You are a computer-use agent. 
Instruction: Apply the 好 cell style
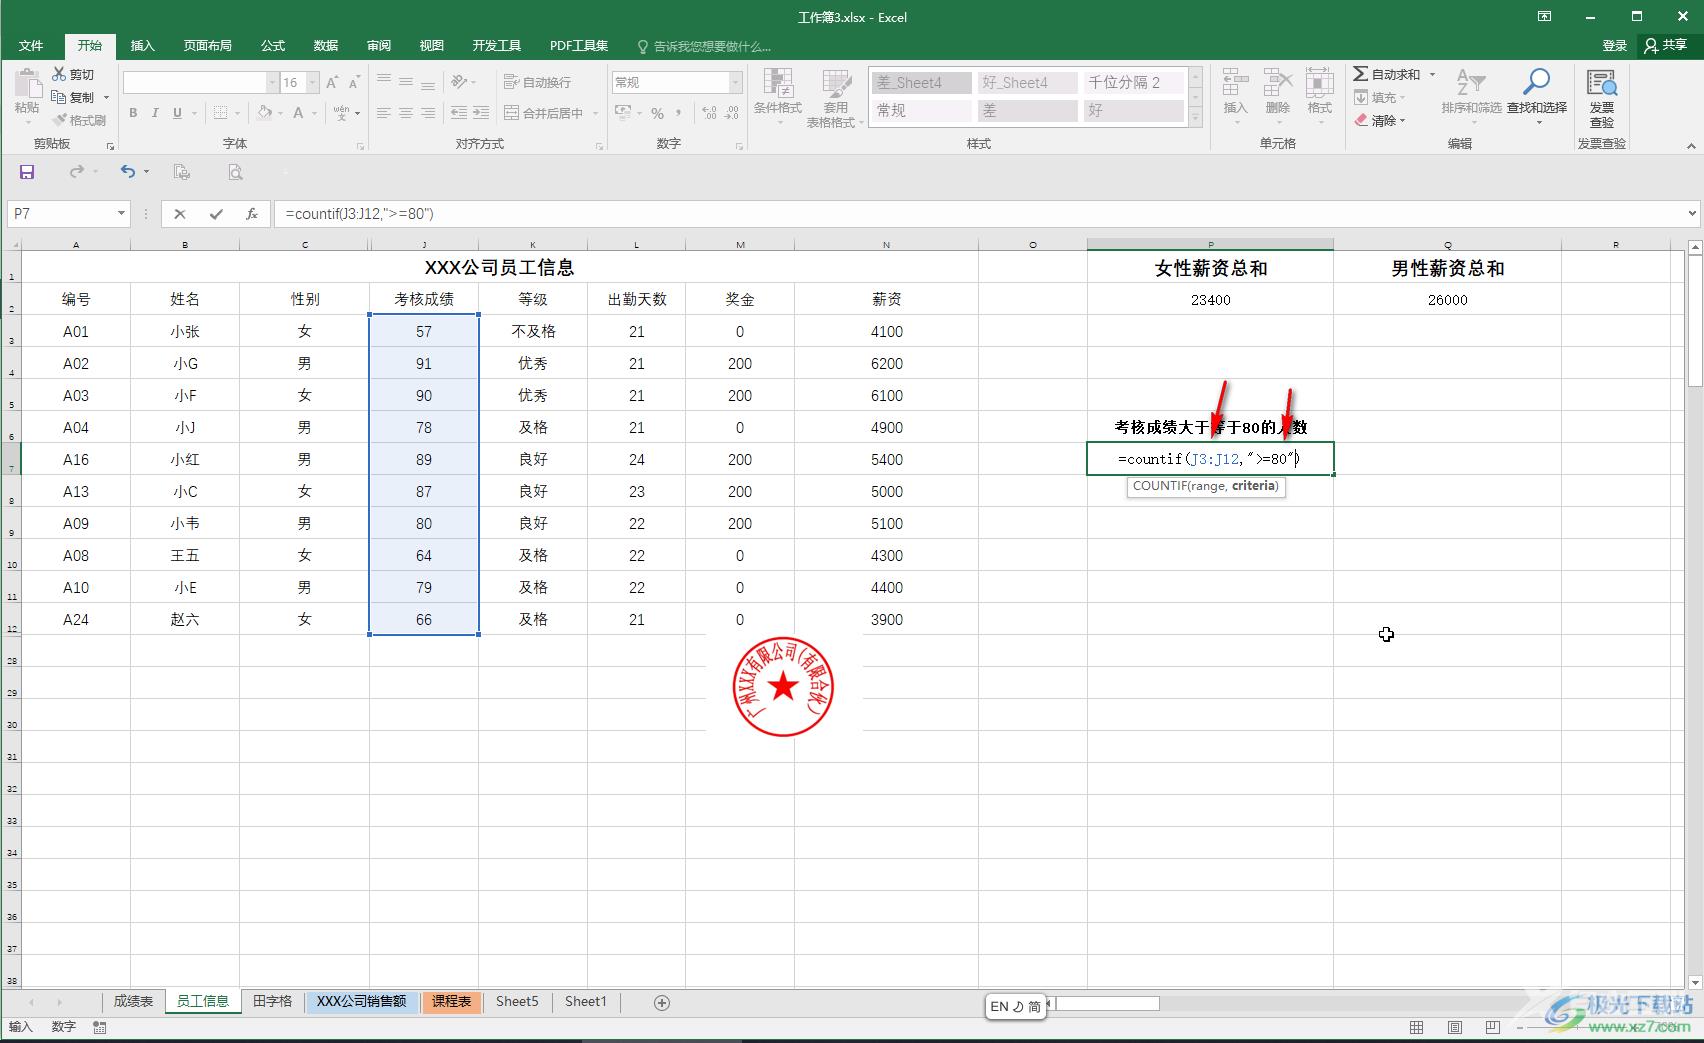click(x=1133, y=110)
